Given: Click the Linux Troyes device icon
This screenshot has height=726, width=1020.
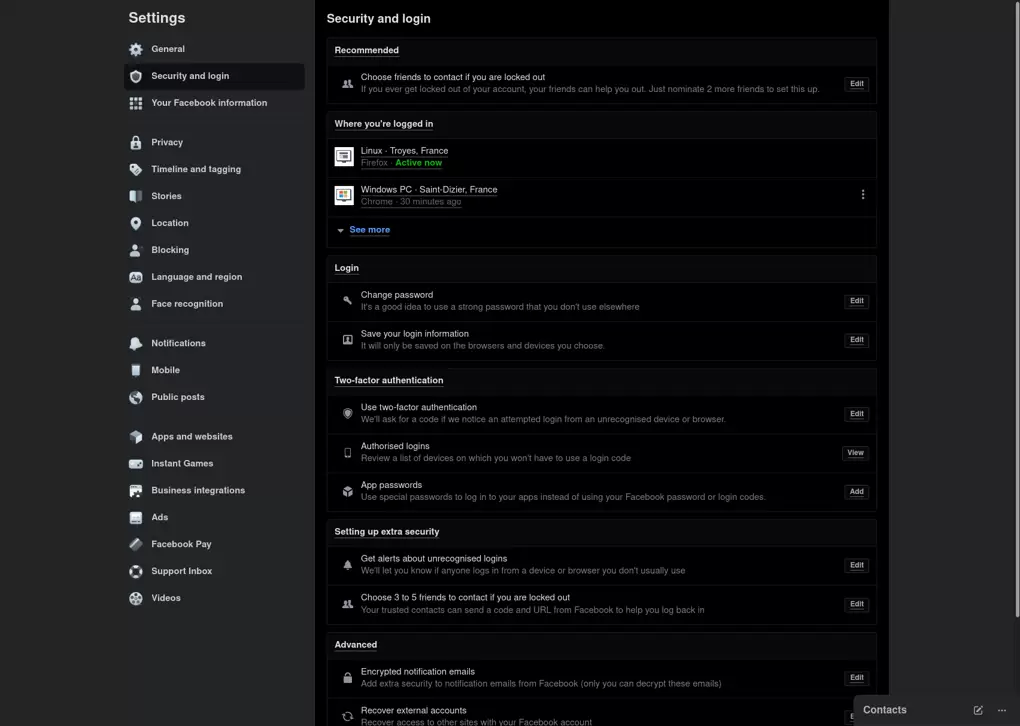Looking at the screenshot, I should (344, 156).
